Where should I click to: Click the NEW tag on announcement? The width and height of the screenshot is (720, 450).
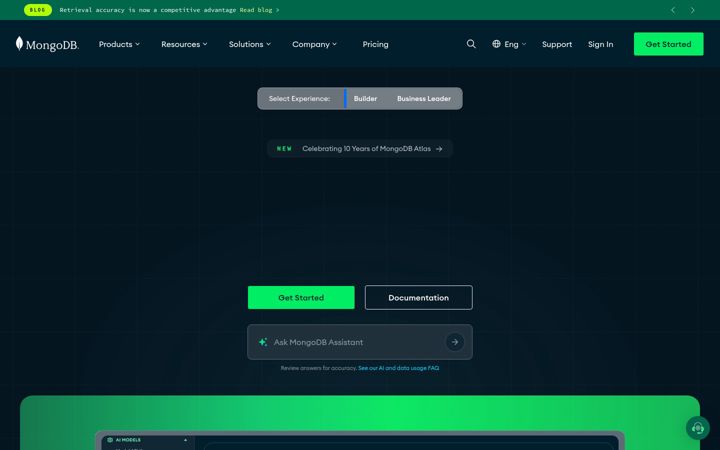[x=284, y=149]
